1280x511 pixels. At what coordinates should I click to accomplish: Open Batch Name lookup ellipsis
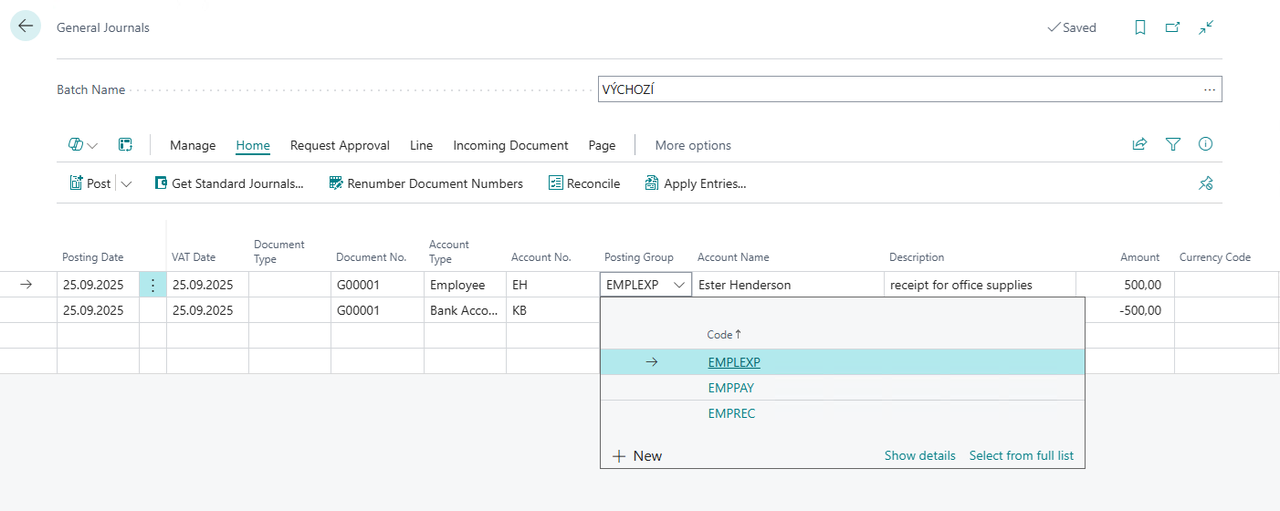pos(1209,90)
